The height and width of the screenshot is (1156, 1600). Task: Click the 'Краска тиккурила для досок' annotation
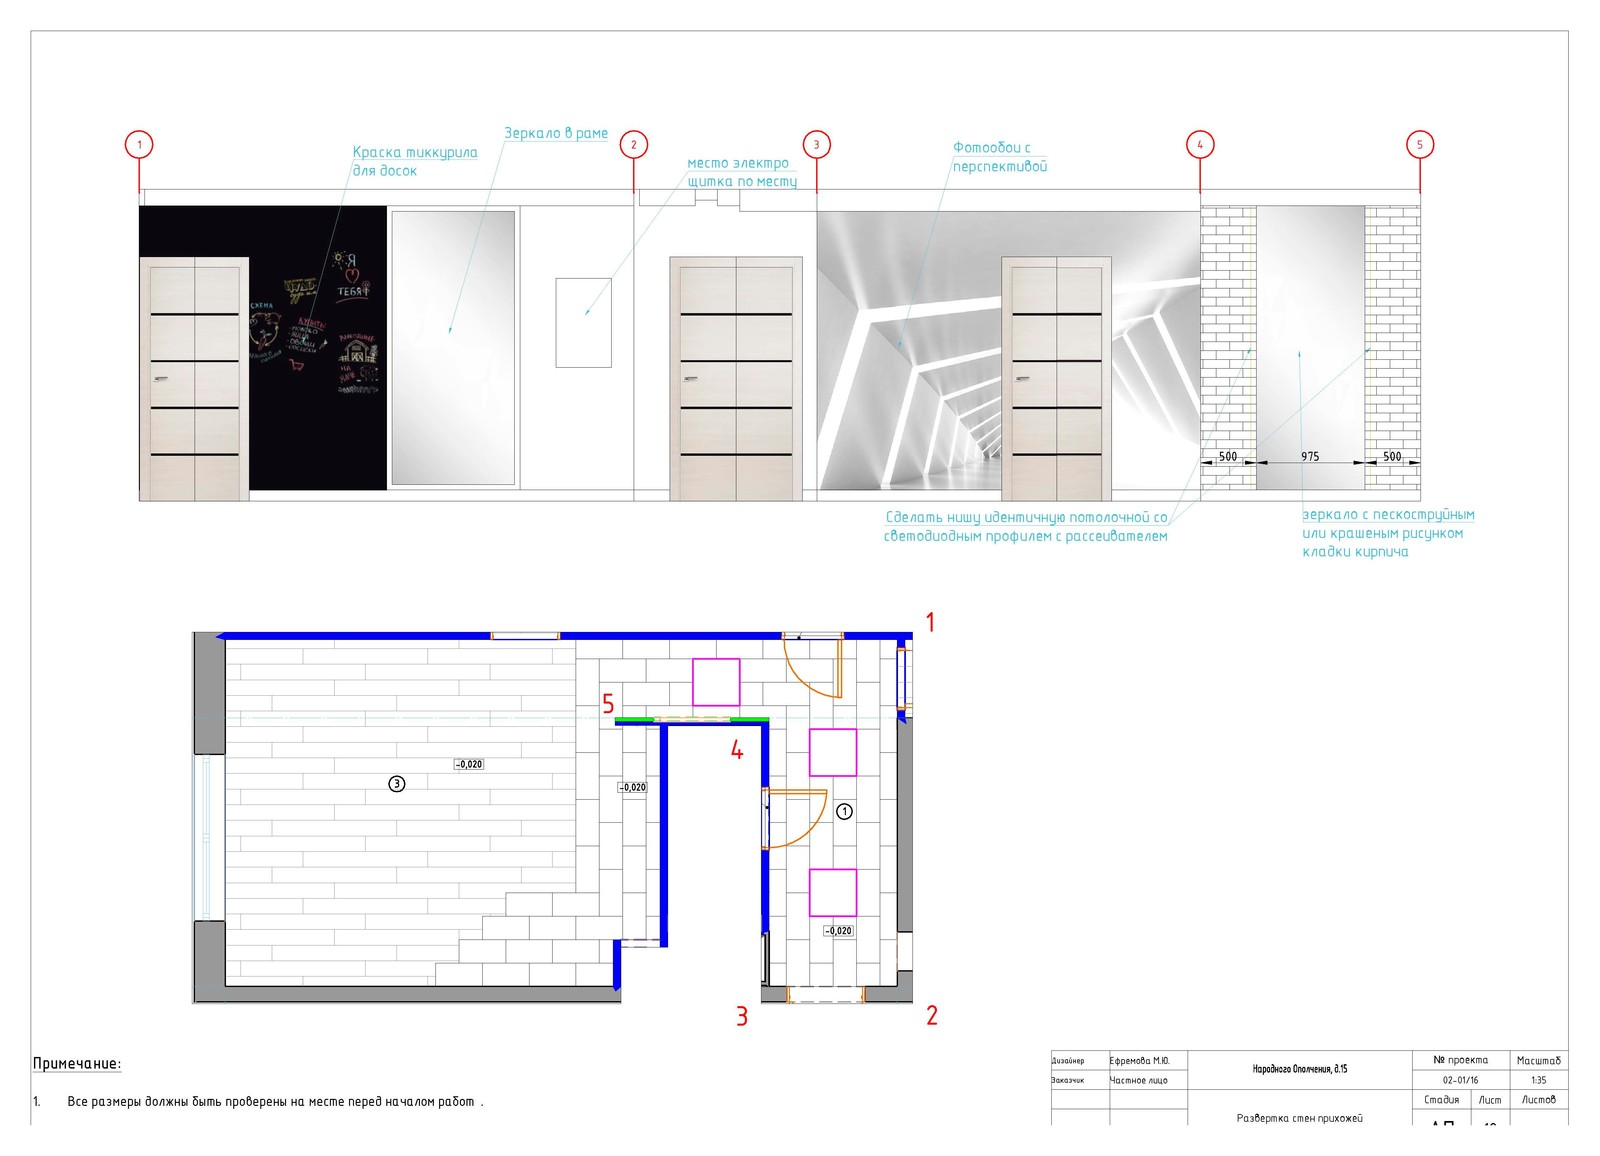click(x=414, y=161)
